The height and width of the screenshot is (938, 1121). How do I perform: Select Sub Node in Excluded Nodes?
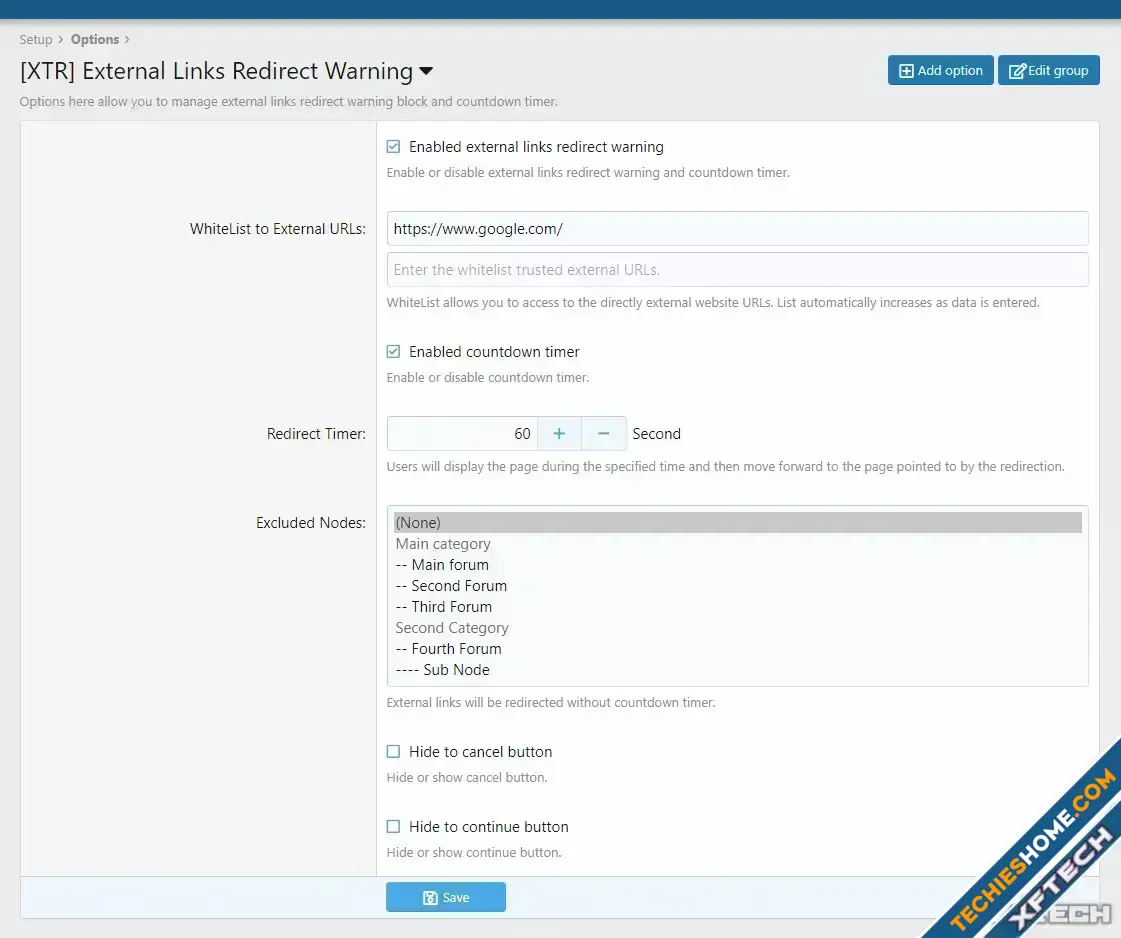click(x=737, y=670)
